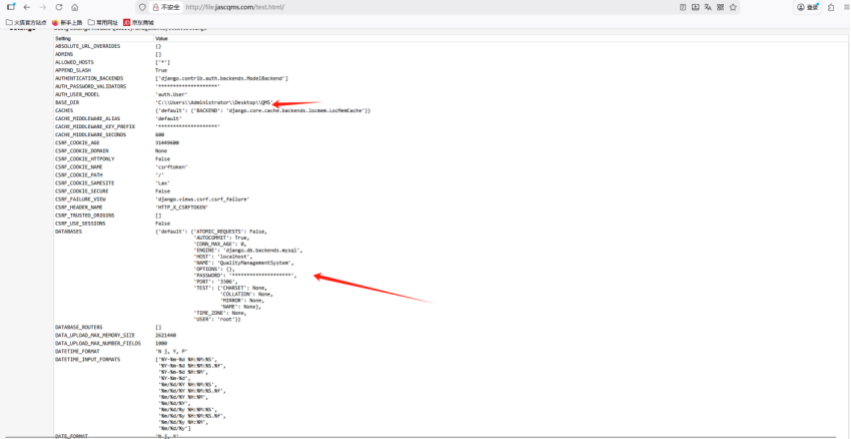The width and height of the screenshot is (851, 439).
Task: Click the DATABASES setting name in table
Action: 69,229
